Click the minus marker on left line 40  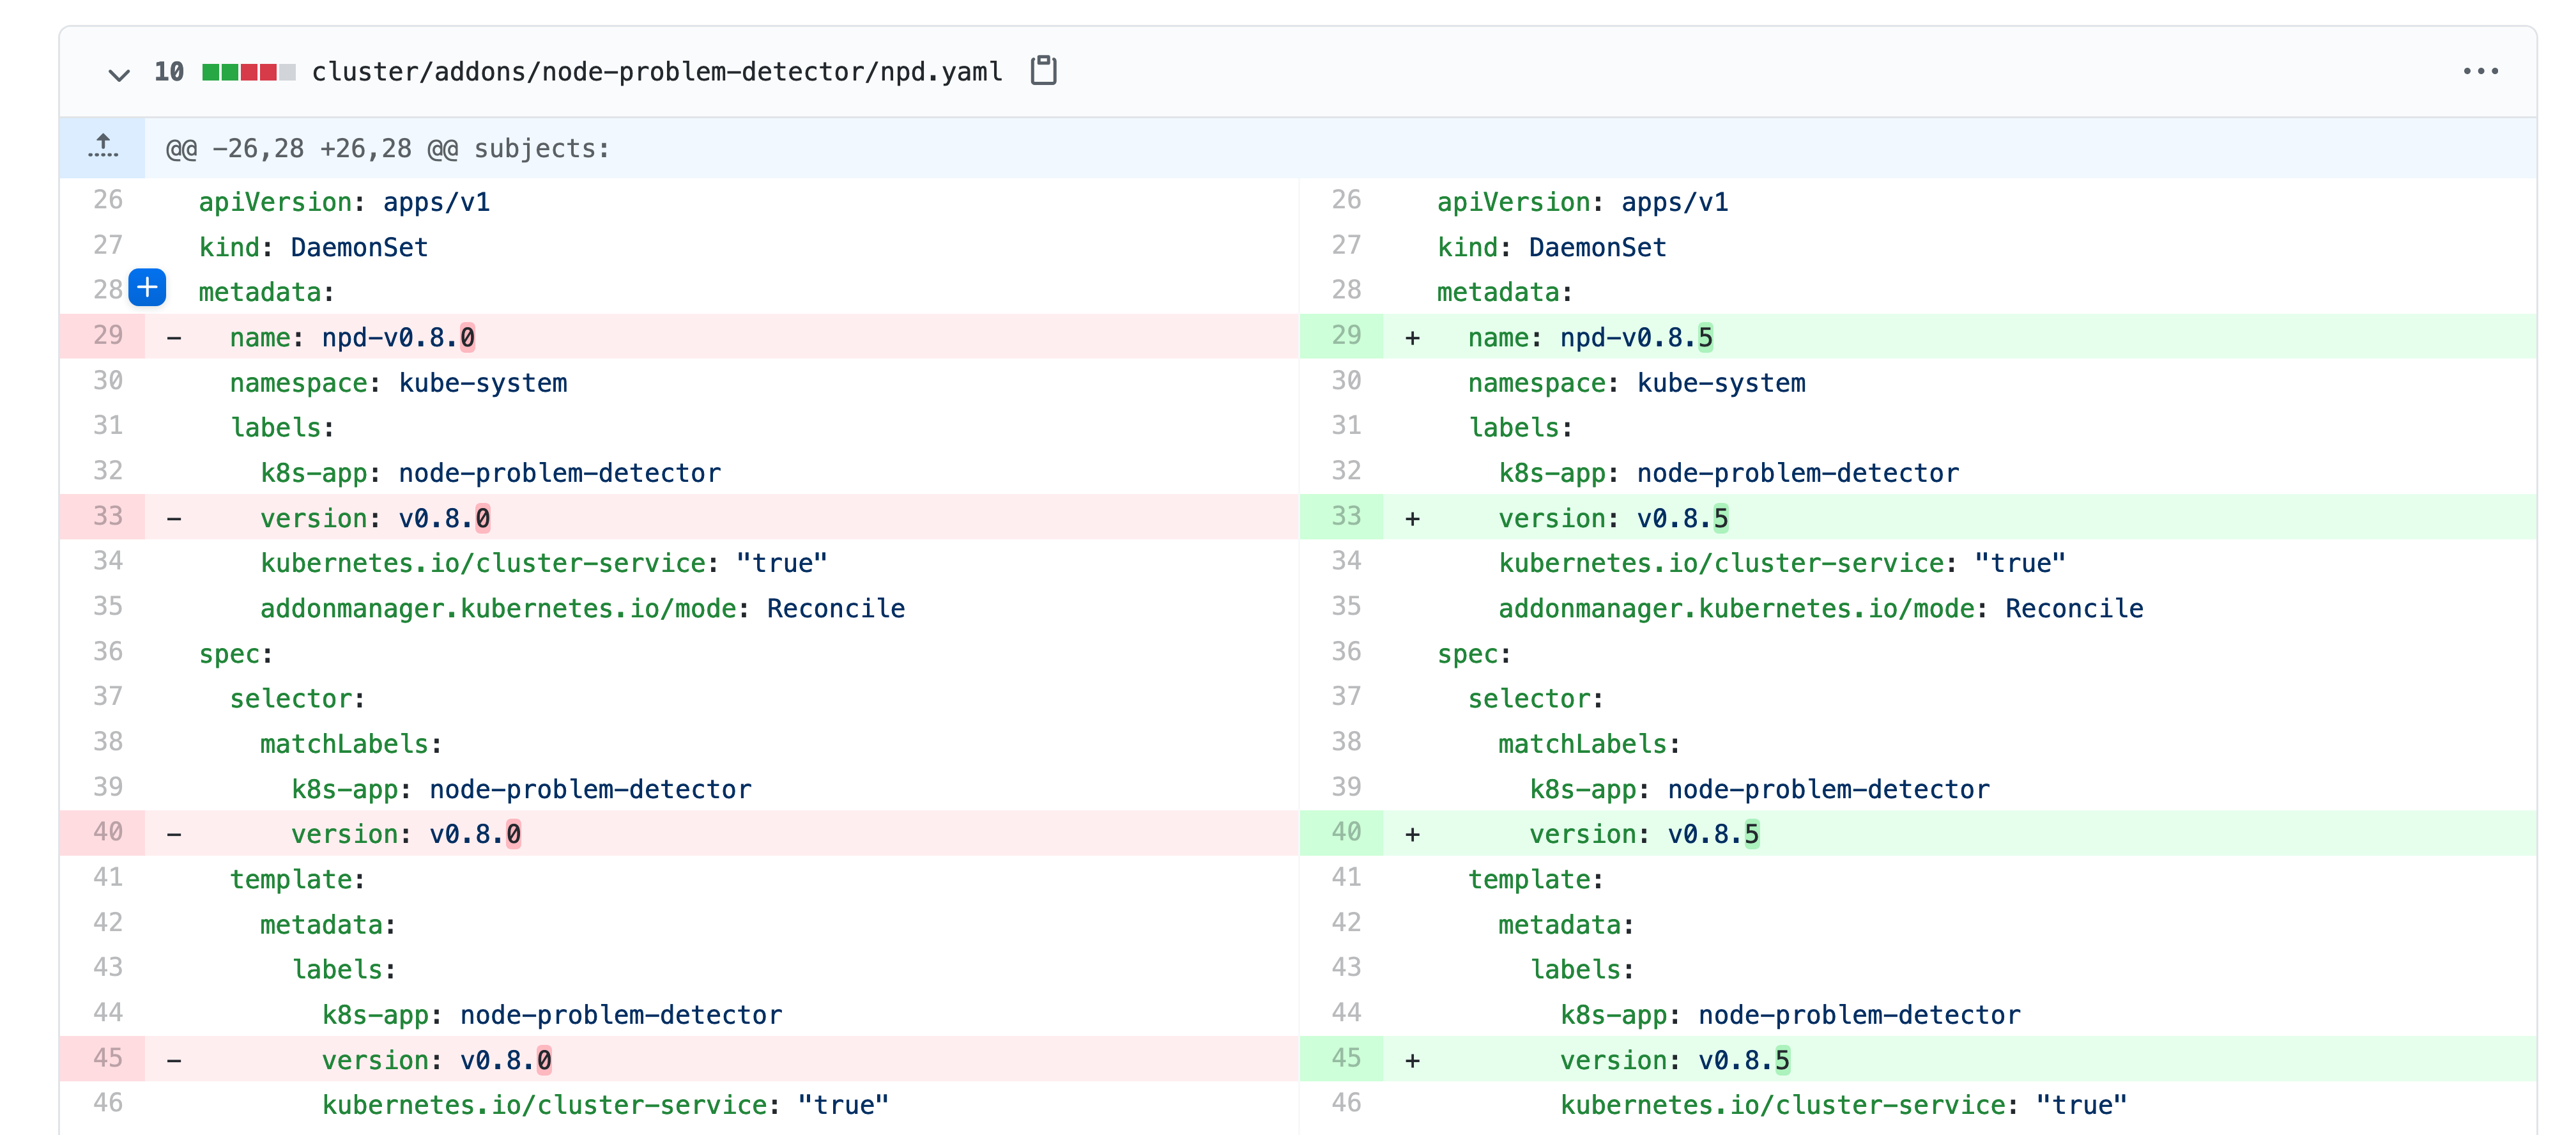point(174,834)
